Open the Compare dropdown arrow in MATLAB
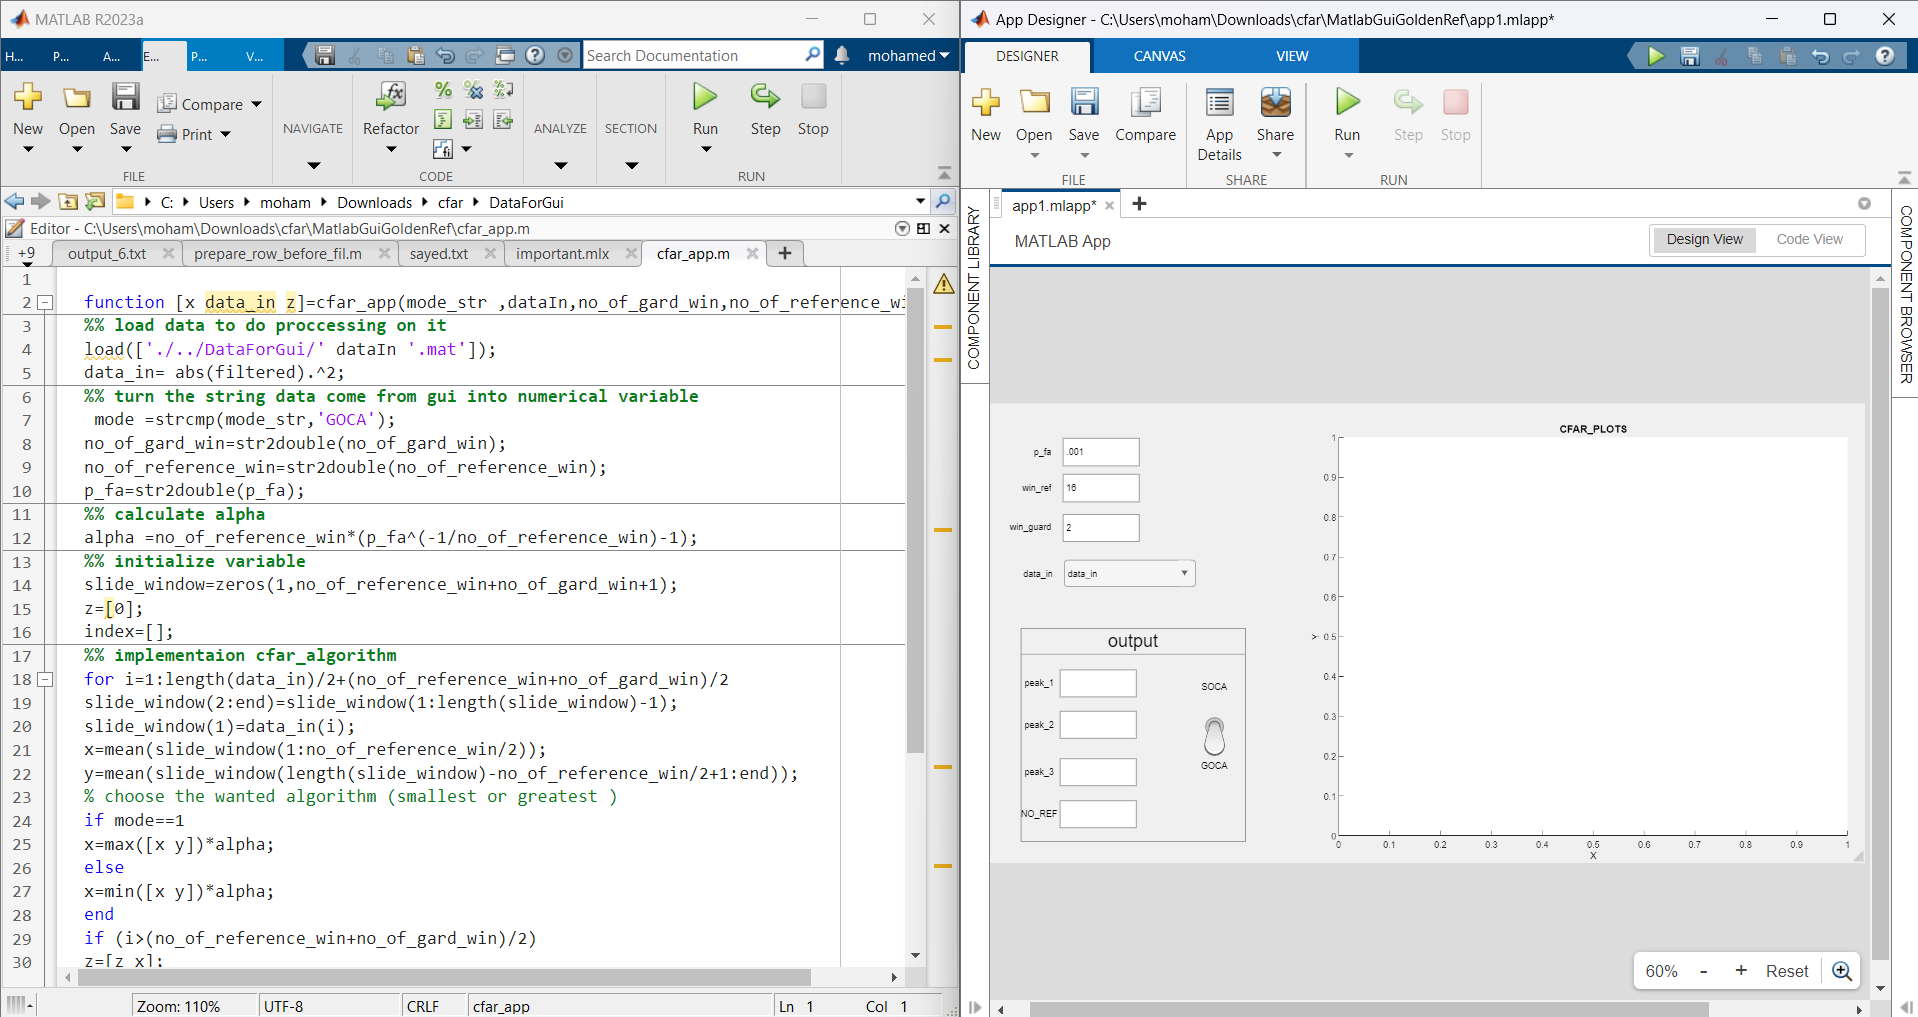The image size is (1918, 1017). click(x=256, y=104)
